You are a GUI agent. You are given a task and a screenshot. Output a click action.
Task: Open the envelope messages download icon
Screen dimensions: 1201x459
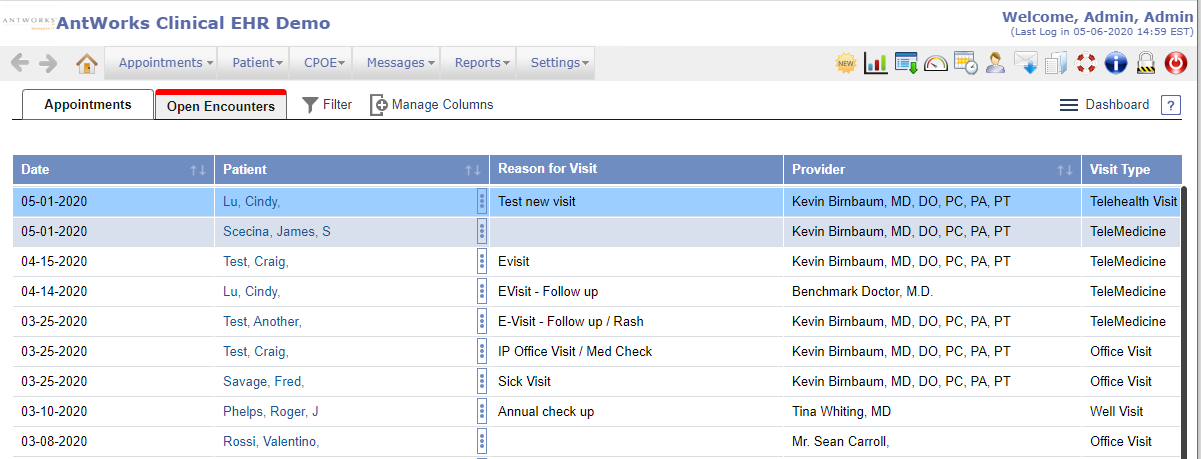tap(1025, 63)
